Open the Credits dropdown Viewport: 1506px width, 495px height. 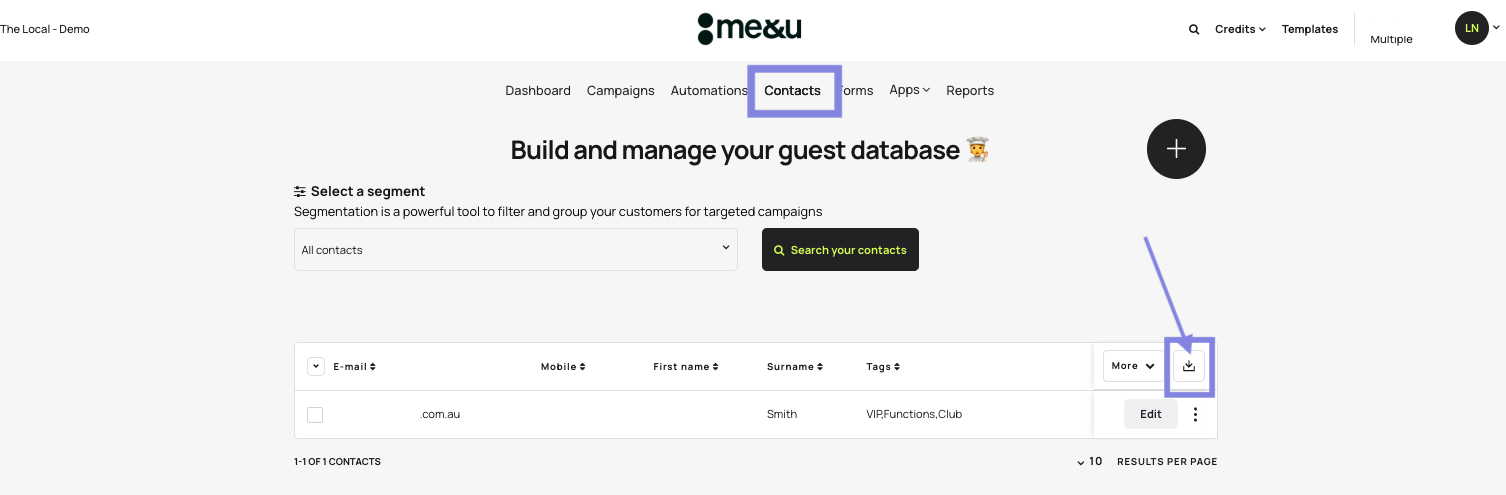pyautogui.click(x=1240, y=30)
